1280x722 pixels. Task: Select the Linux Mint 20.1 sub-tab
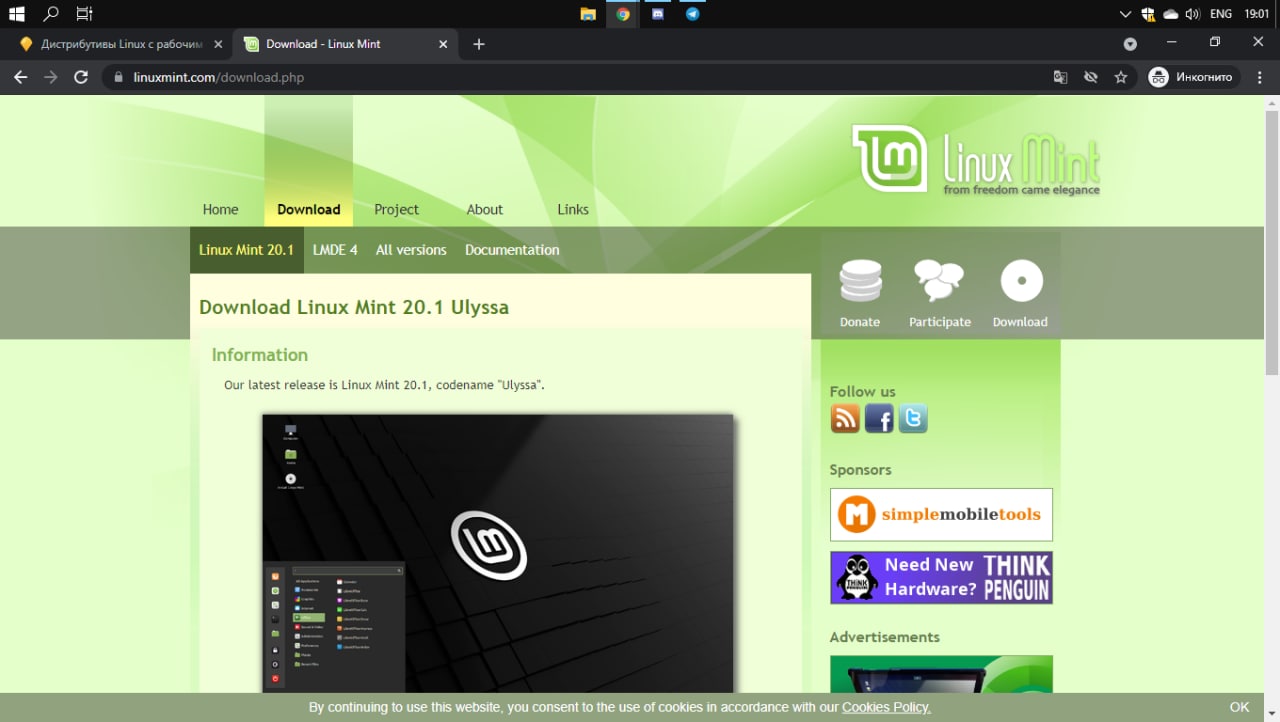pos(246,250)
